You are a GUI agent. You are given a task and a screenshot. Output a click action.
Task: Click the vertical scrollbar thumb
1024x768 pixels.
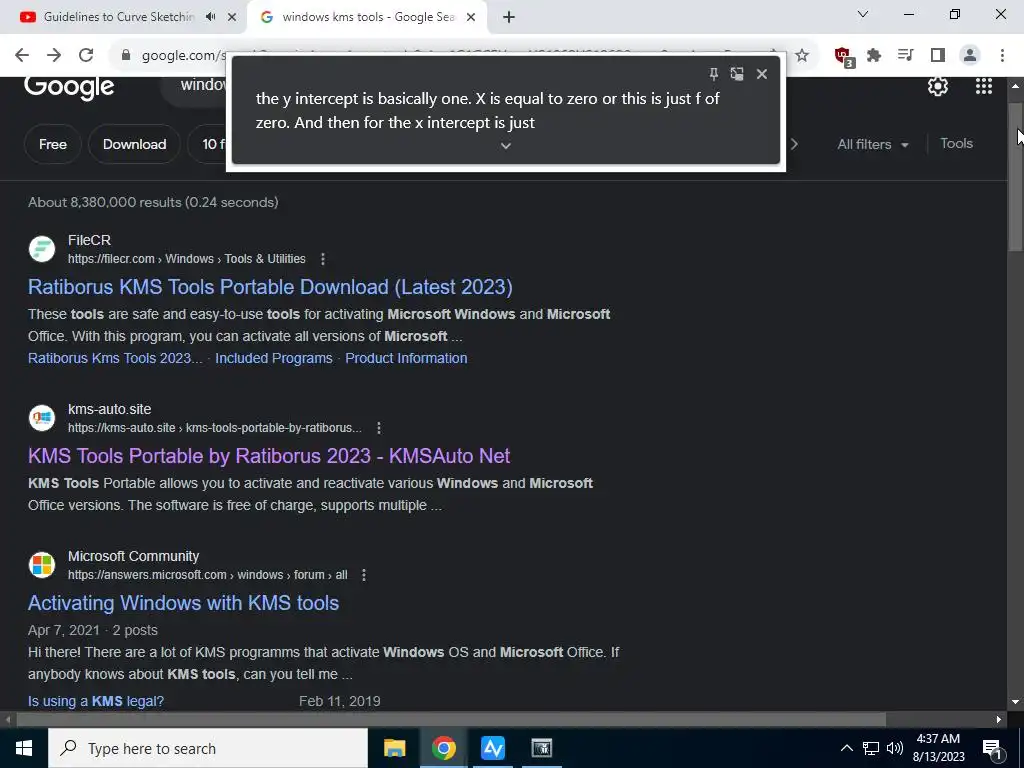pos(1016,176)
